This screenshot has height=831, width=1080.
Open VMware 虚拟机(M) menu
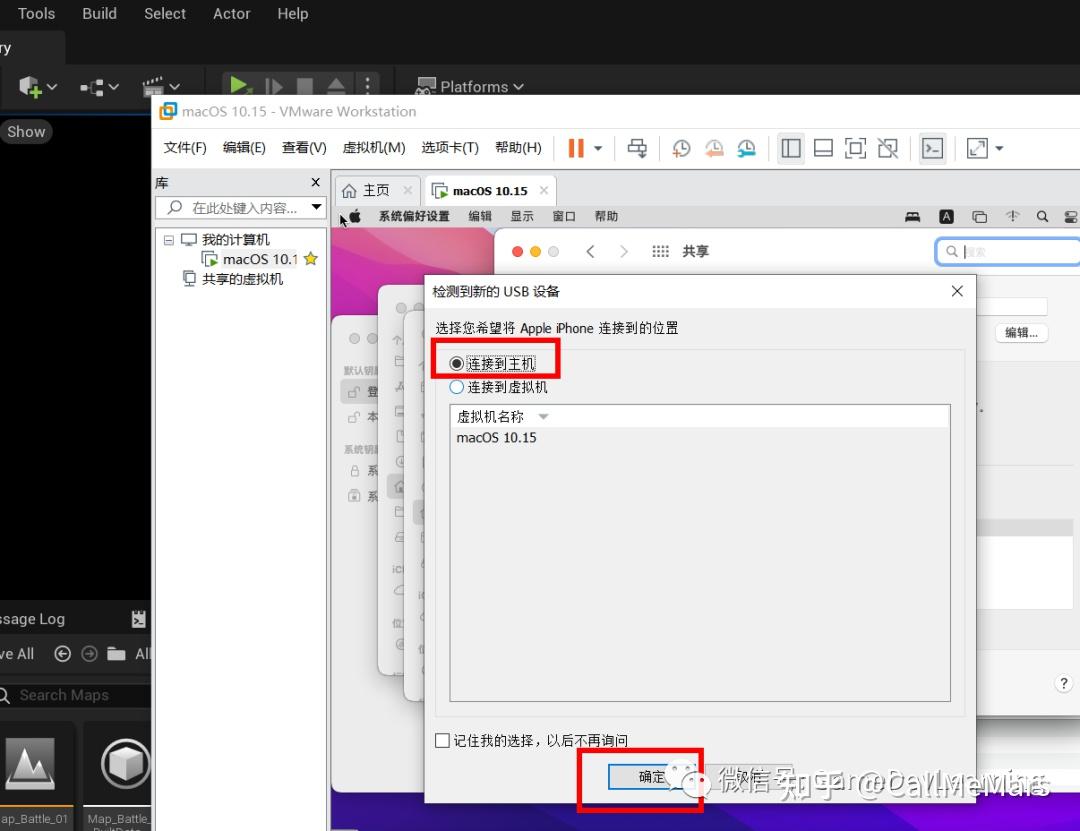[x=374, y=147]
